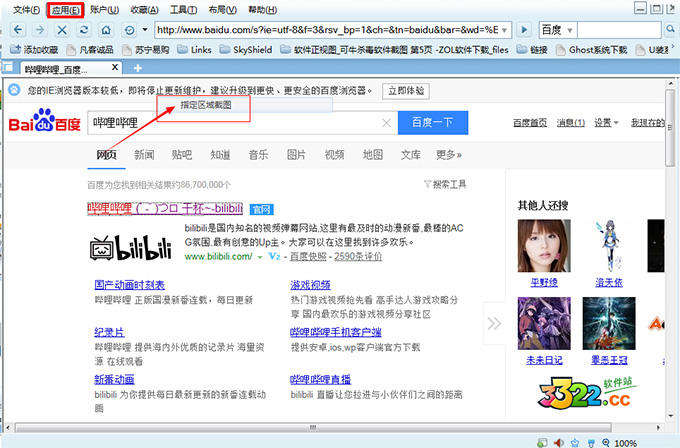Open the 设置 dropdown on Baidu
This screenshot has height=448, width=680.
[x=604, y=123]
